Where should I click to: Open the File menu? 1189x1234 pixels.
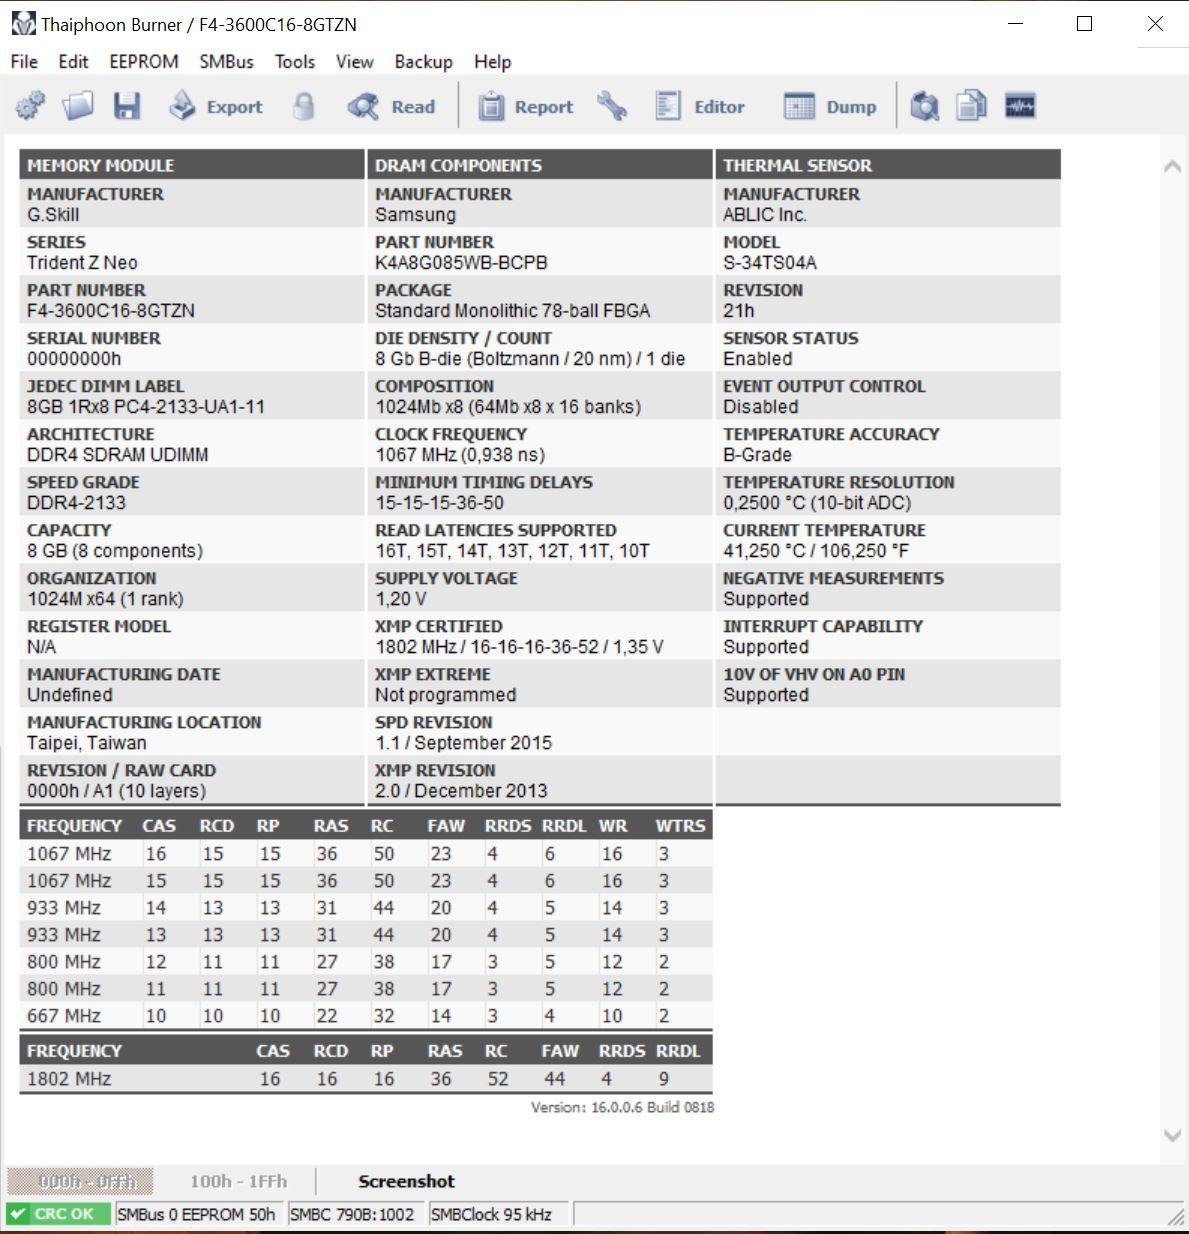tap(24, 61)
